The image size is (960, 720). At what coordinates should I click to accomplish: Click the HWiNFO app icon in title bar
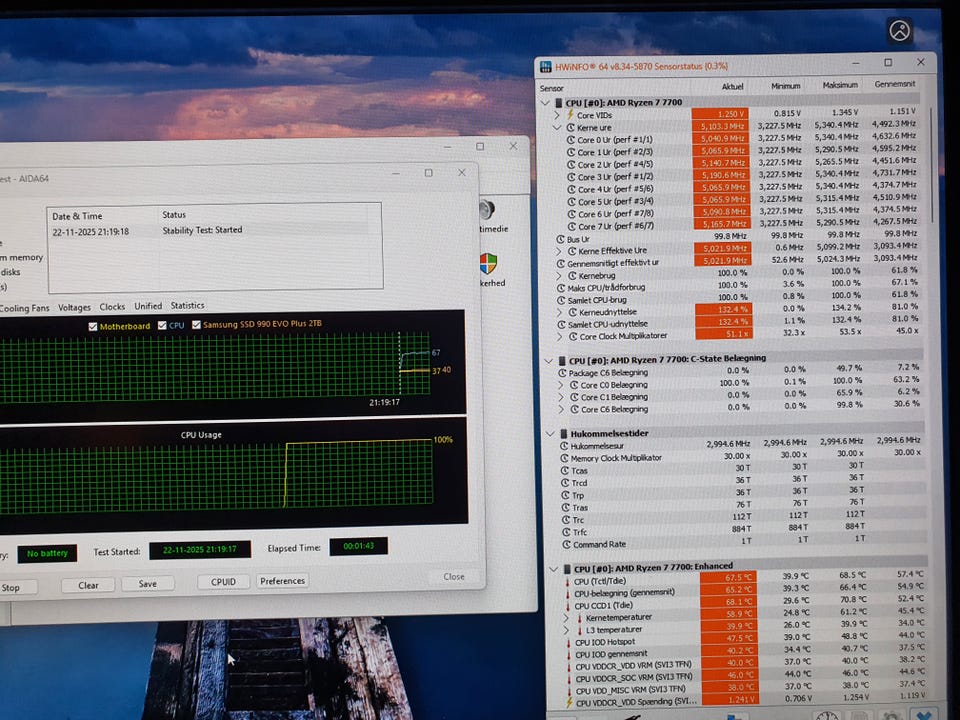tap(547, 67)
